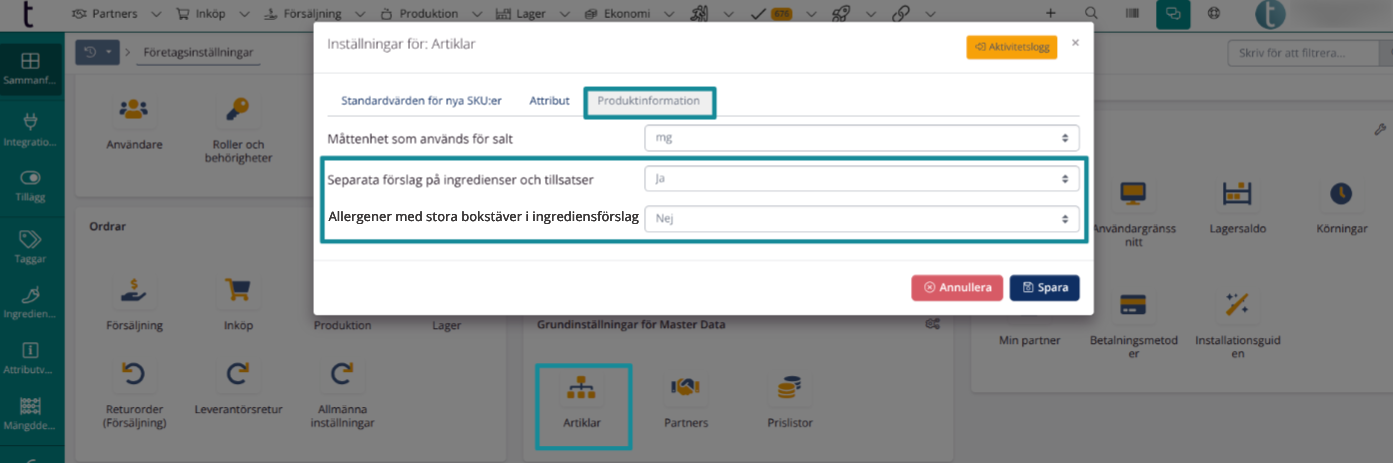1393x463 pixels.
Task: Close the Inställningar för: Artiklar dialog
Action: pos(1076,43)
